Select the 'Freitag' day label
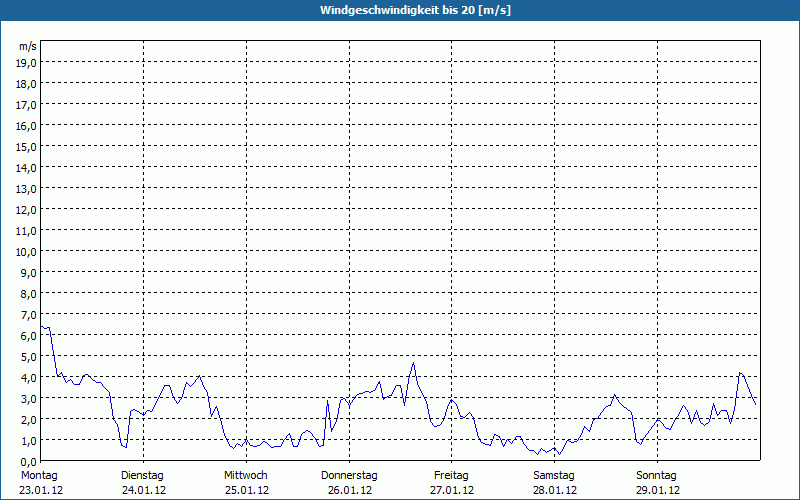Image resolution: width=800 pixels, height=500 pixels. (x=451, y=476)
